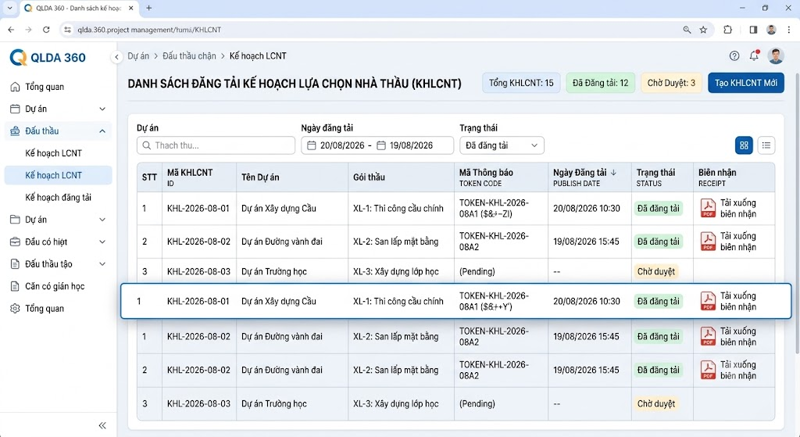800x437 pixels.
Task: Expand Đấu có hiợt sidebar menu
Action: coord(103,242)
